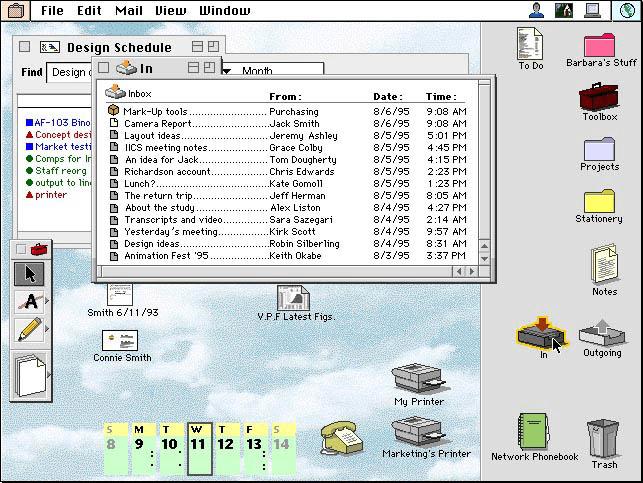Viewport: 643px width, 483px height.
Task: Open the Notes icon
Action: tap(604, 263)
